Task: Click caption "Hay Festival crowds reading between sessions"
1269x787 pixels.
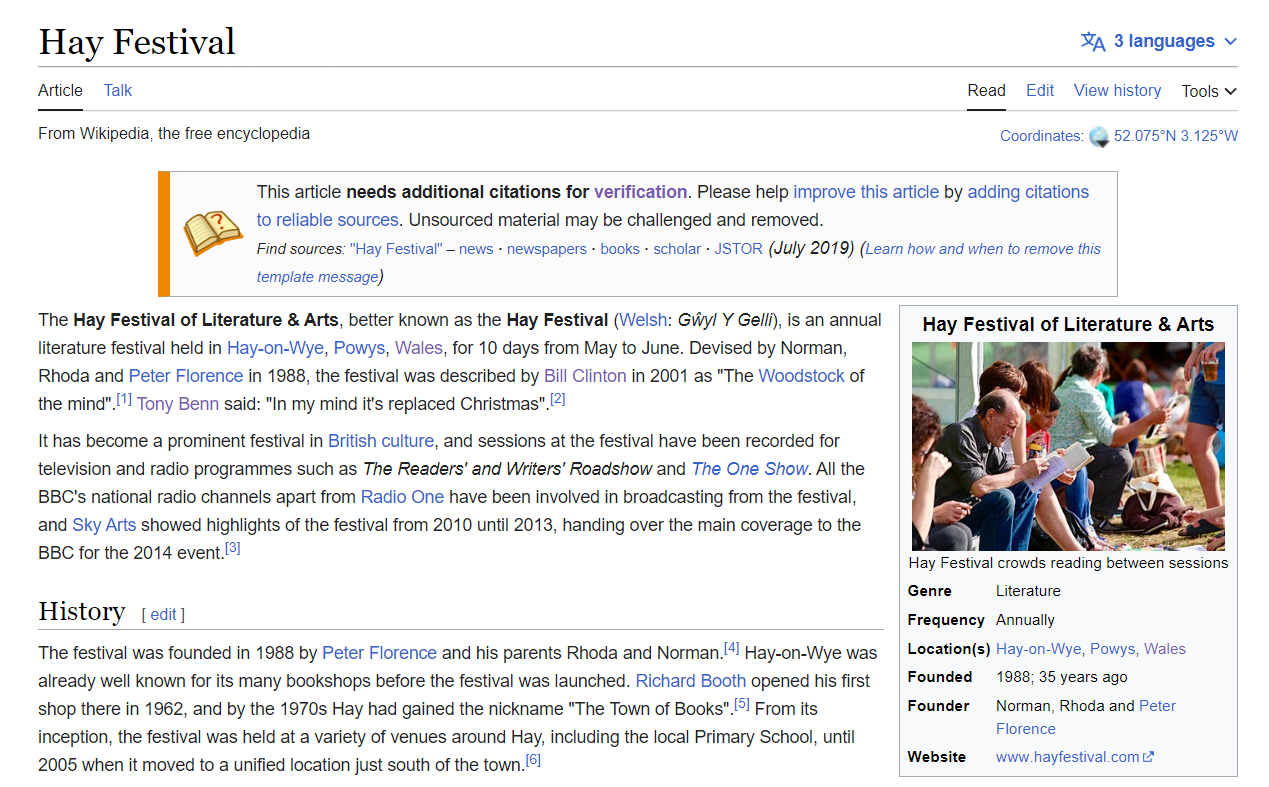Action: [1068, 563]
